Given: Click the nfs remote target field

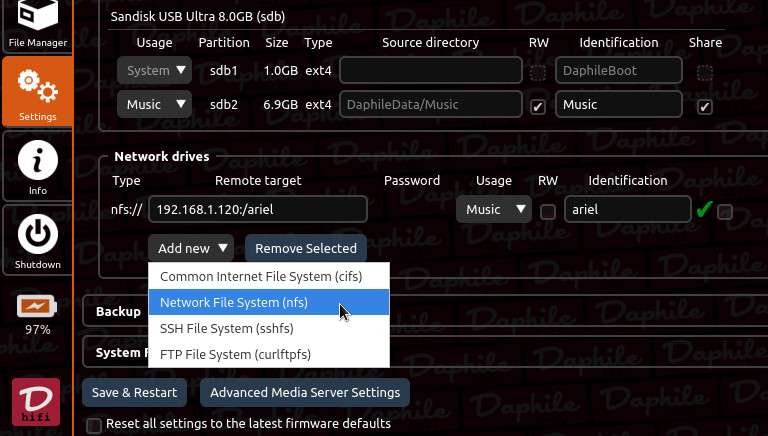Looking at the screenshot, I should pos(258,209).
